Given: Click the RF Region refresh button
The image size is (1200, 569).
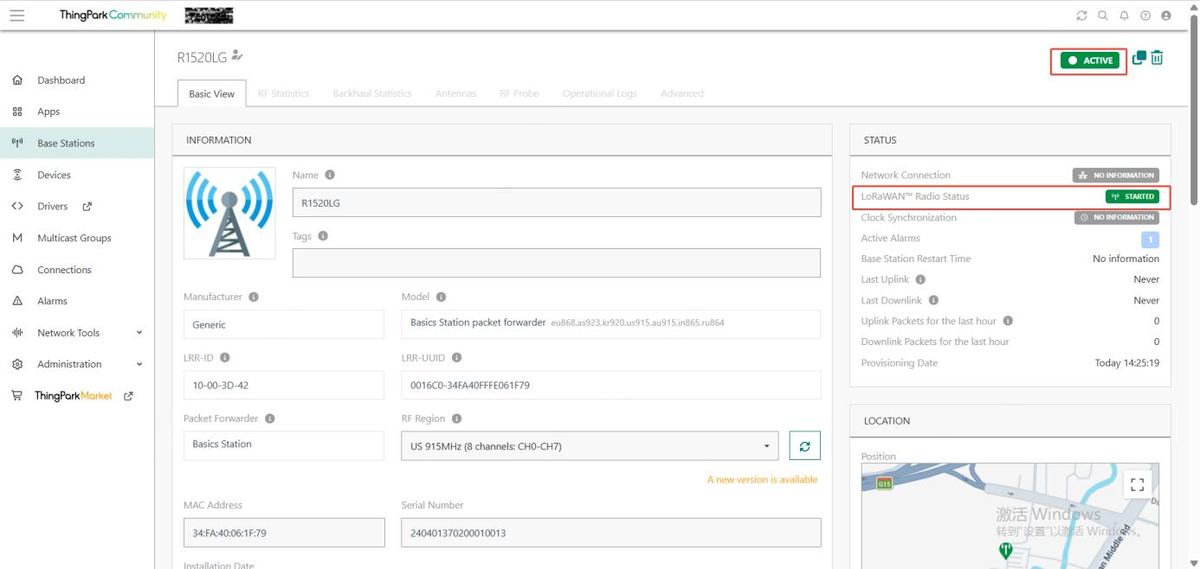Looking at the screenshot, I should (804, 446).
